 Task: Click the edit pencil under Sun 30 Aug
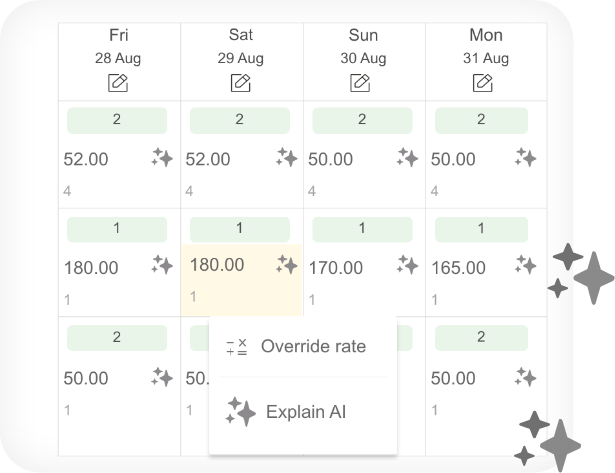pos(360,83)
